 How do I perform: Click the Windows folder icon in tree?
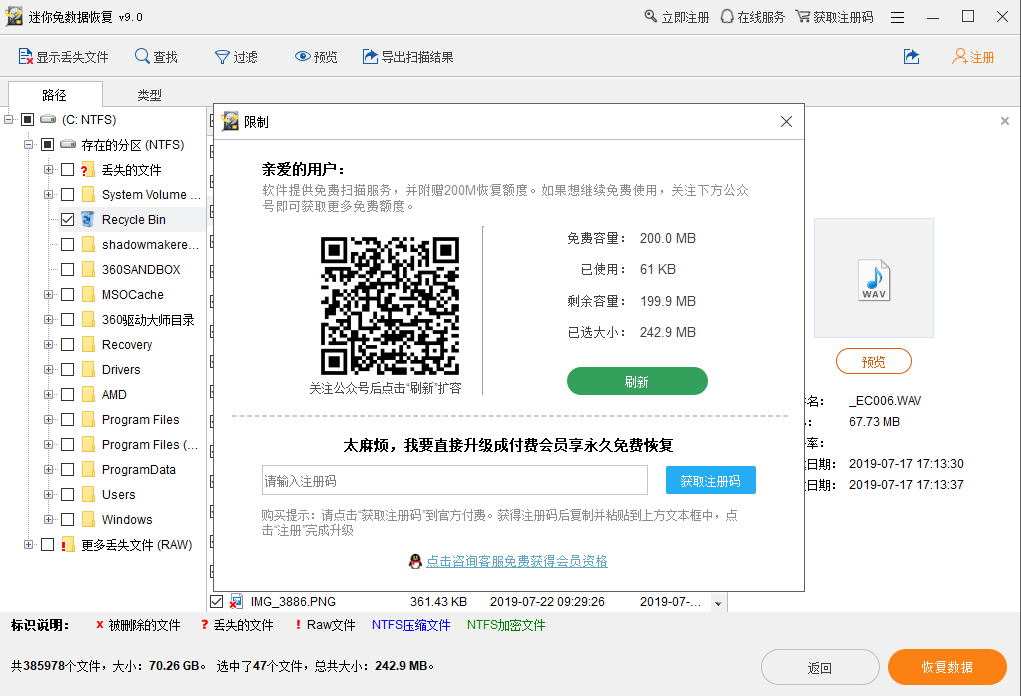[x=89, y=520]
